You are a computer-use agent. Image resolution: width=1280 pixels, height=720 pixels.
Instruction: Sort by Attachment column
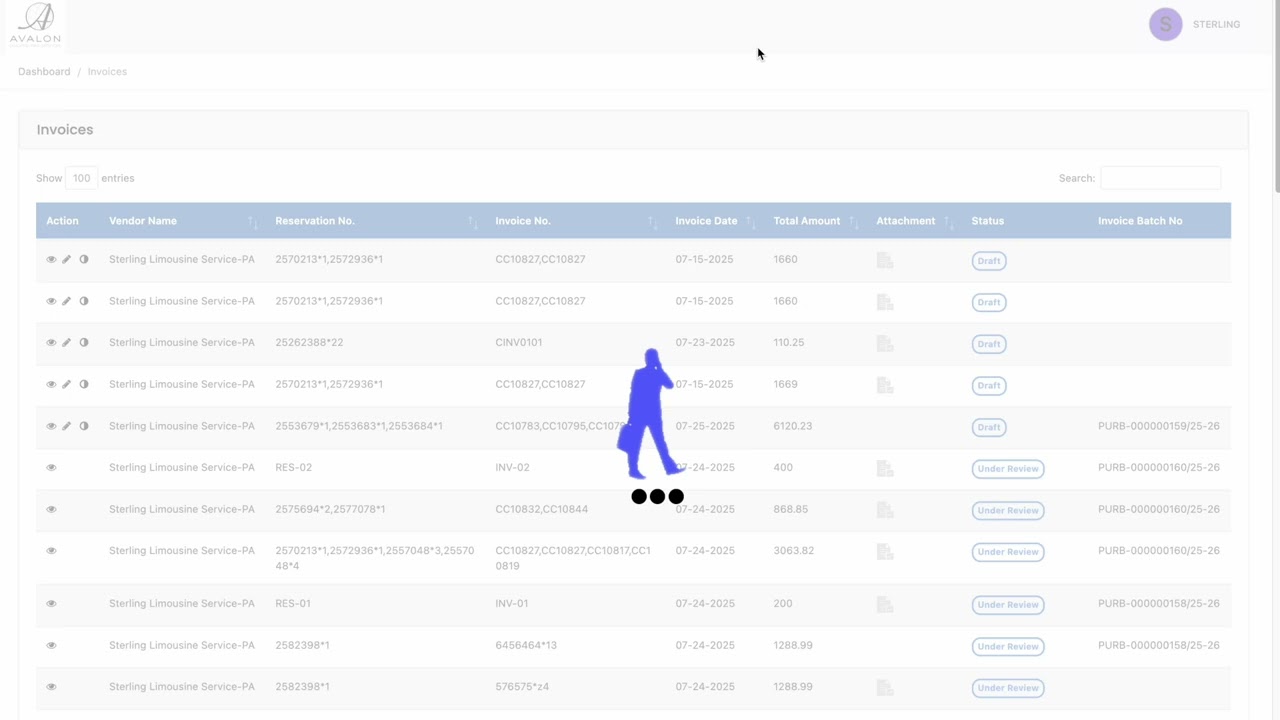pyautogui.click(x=914, y=221)
